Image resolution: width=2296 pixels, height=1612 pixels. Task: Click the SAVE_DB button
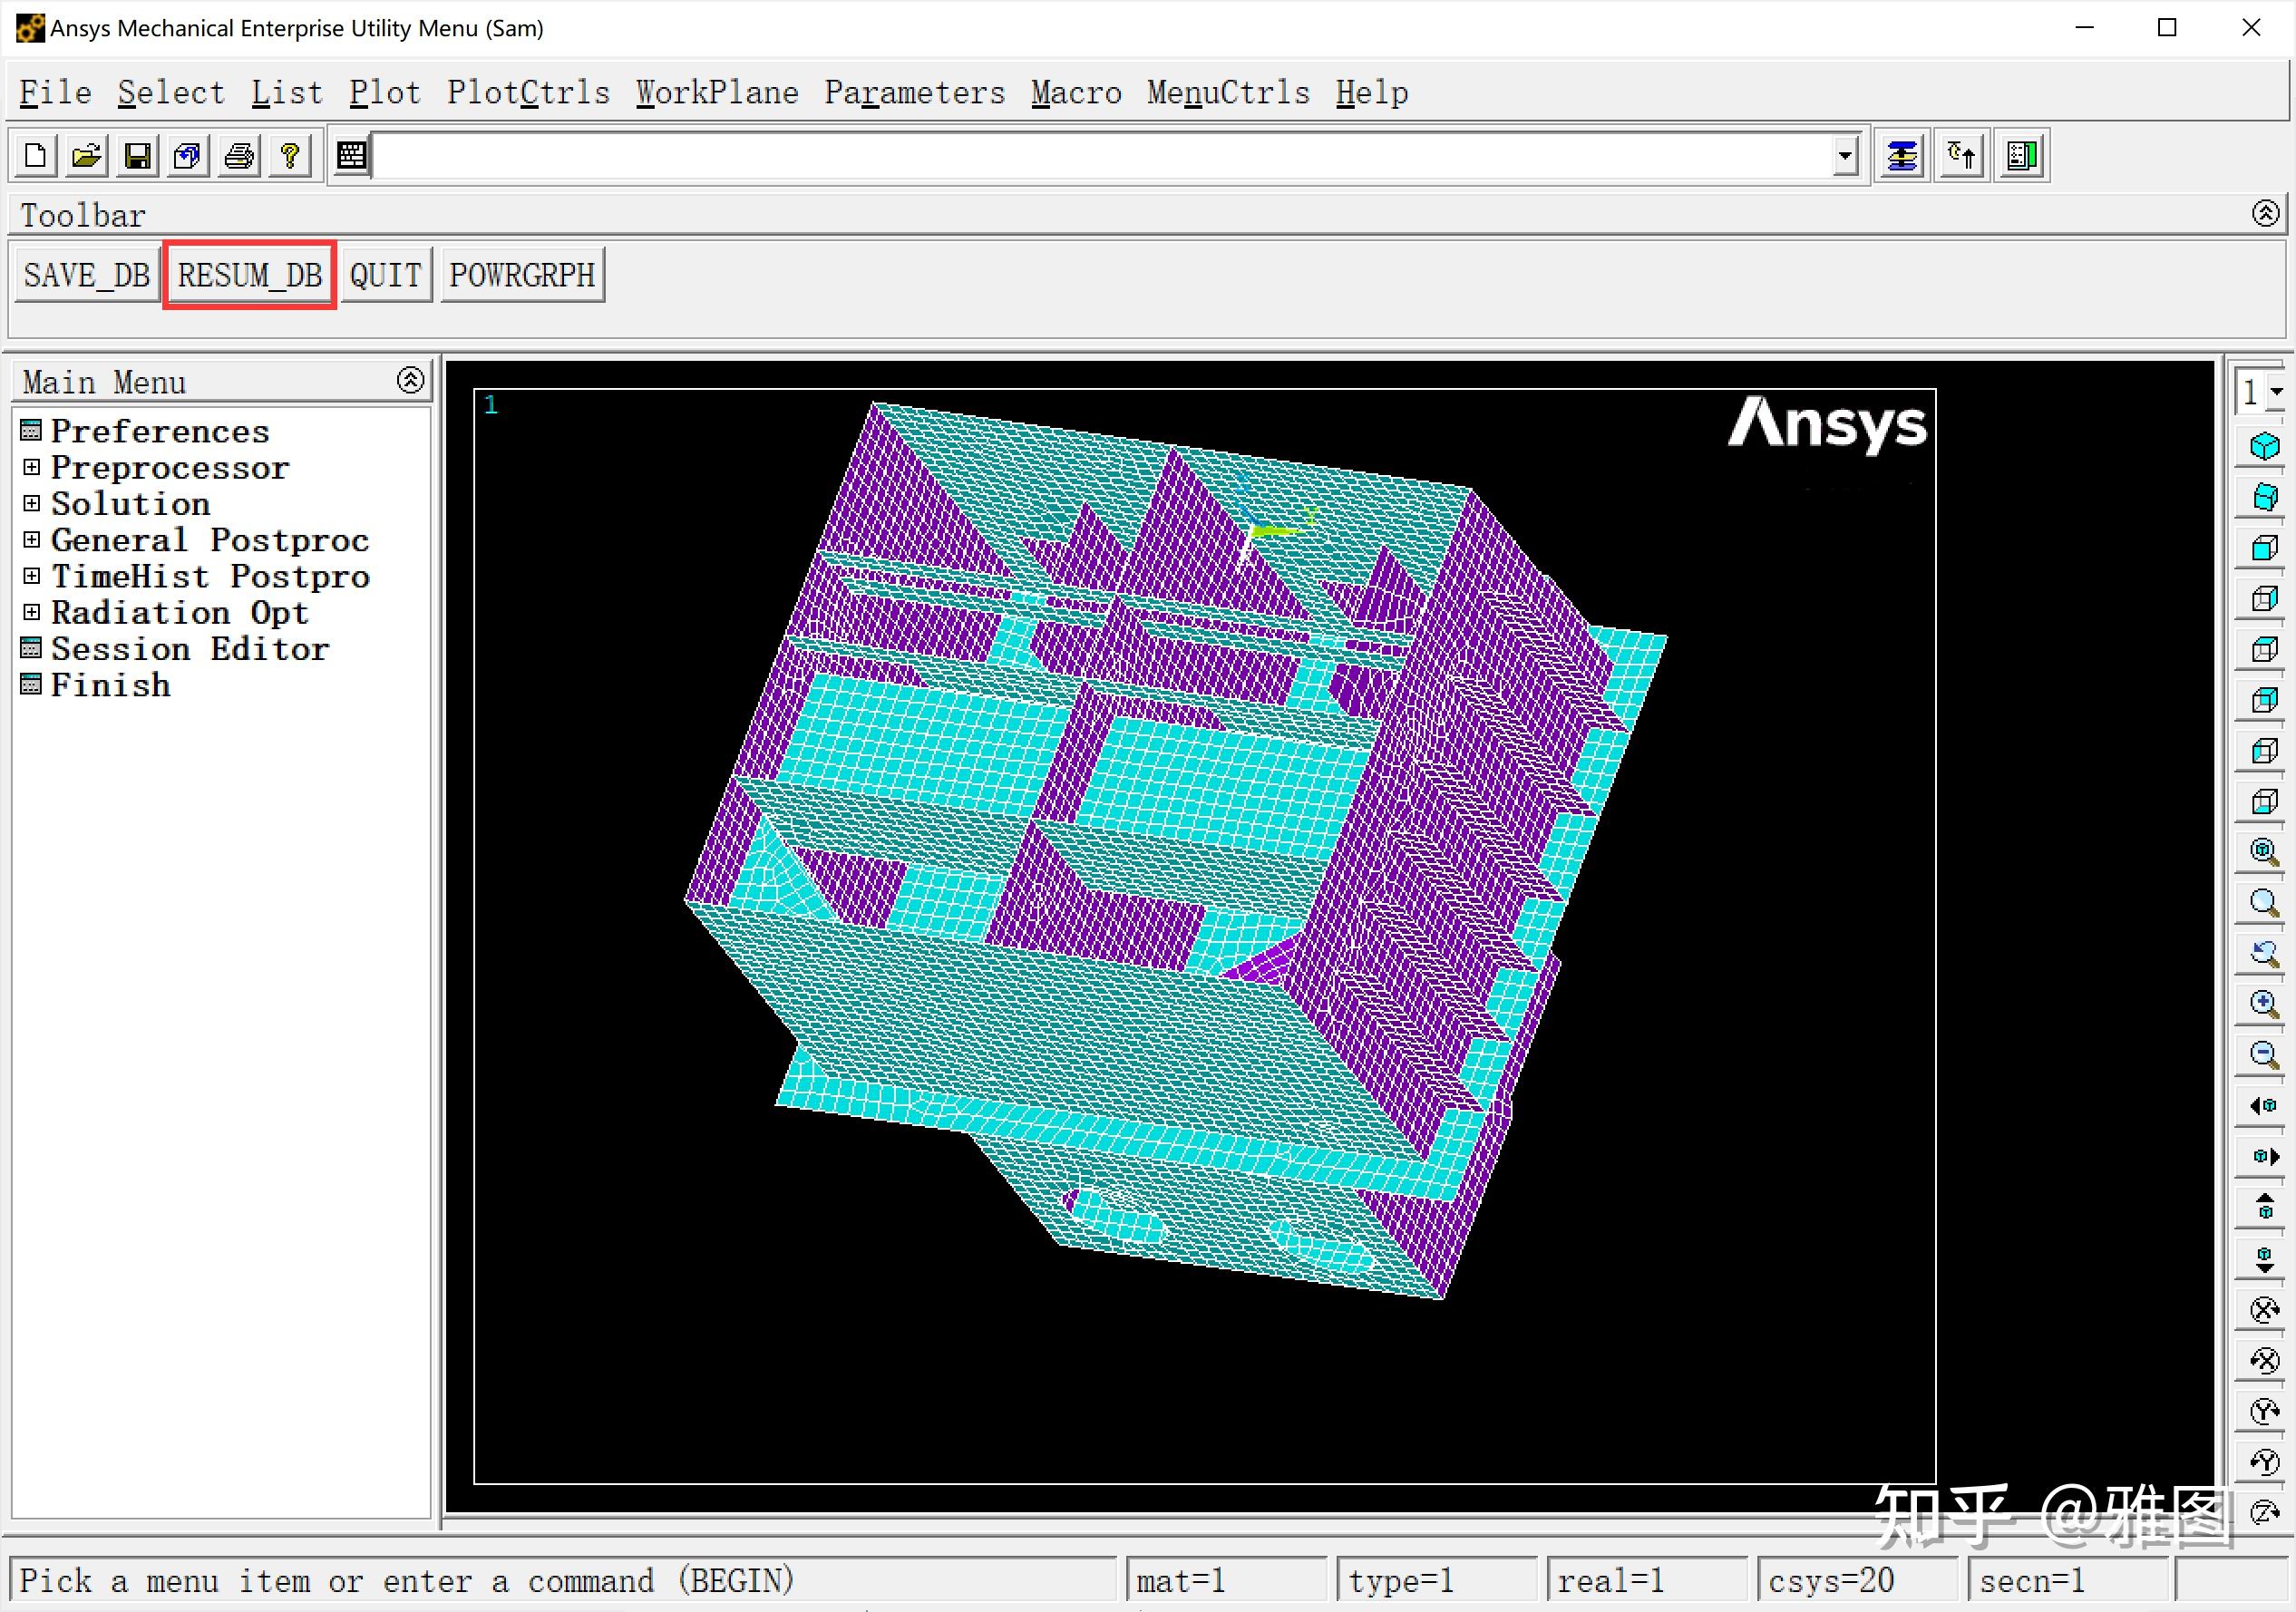86,274
